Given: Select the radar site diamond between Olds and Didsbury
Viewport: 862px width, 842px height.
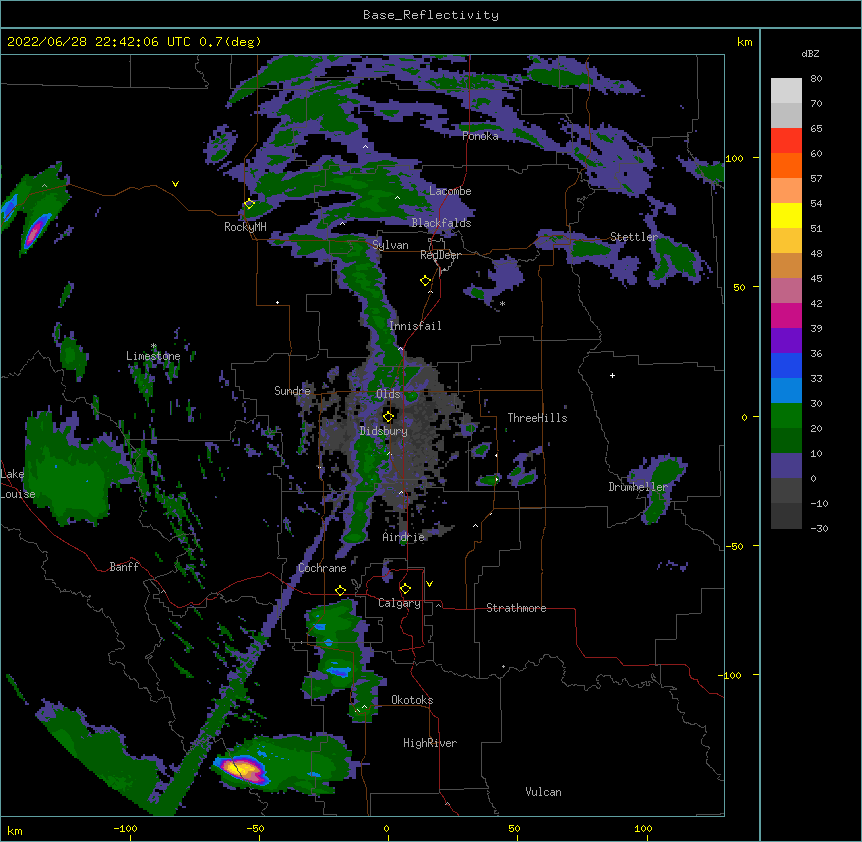Looking at the screenshot, I should tap(388, 417).
